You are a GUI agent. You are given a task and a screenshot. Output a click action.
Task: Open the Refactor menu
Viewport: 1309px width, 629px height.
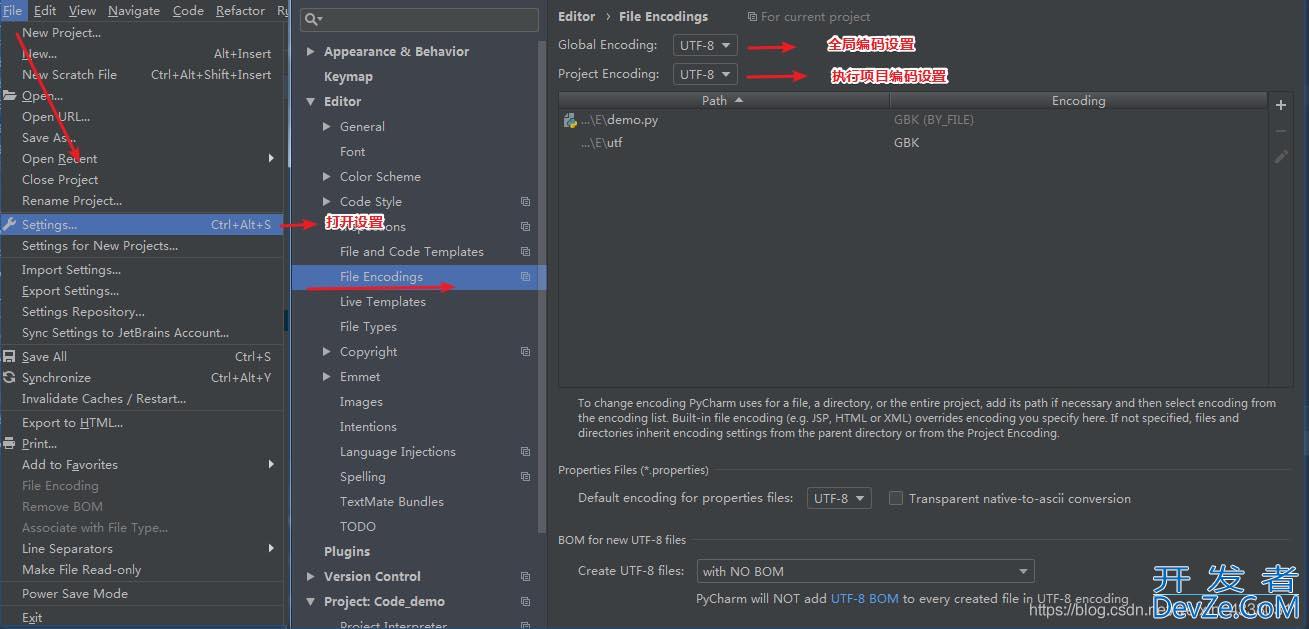[240, 10]
